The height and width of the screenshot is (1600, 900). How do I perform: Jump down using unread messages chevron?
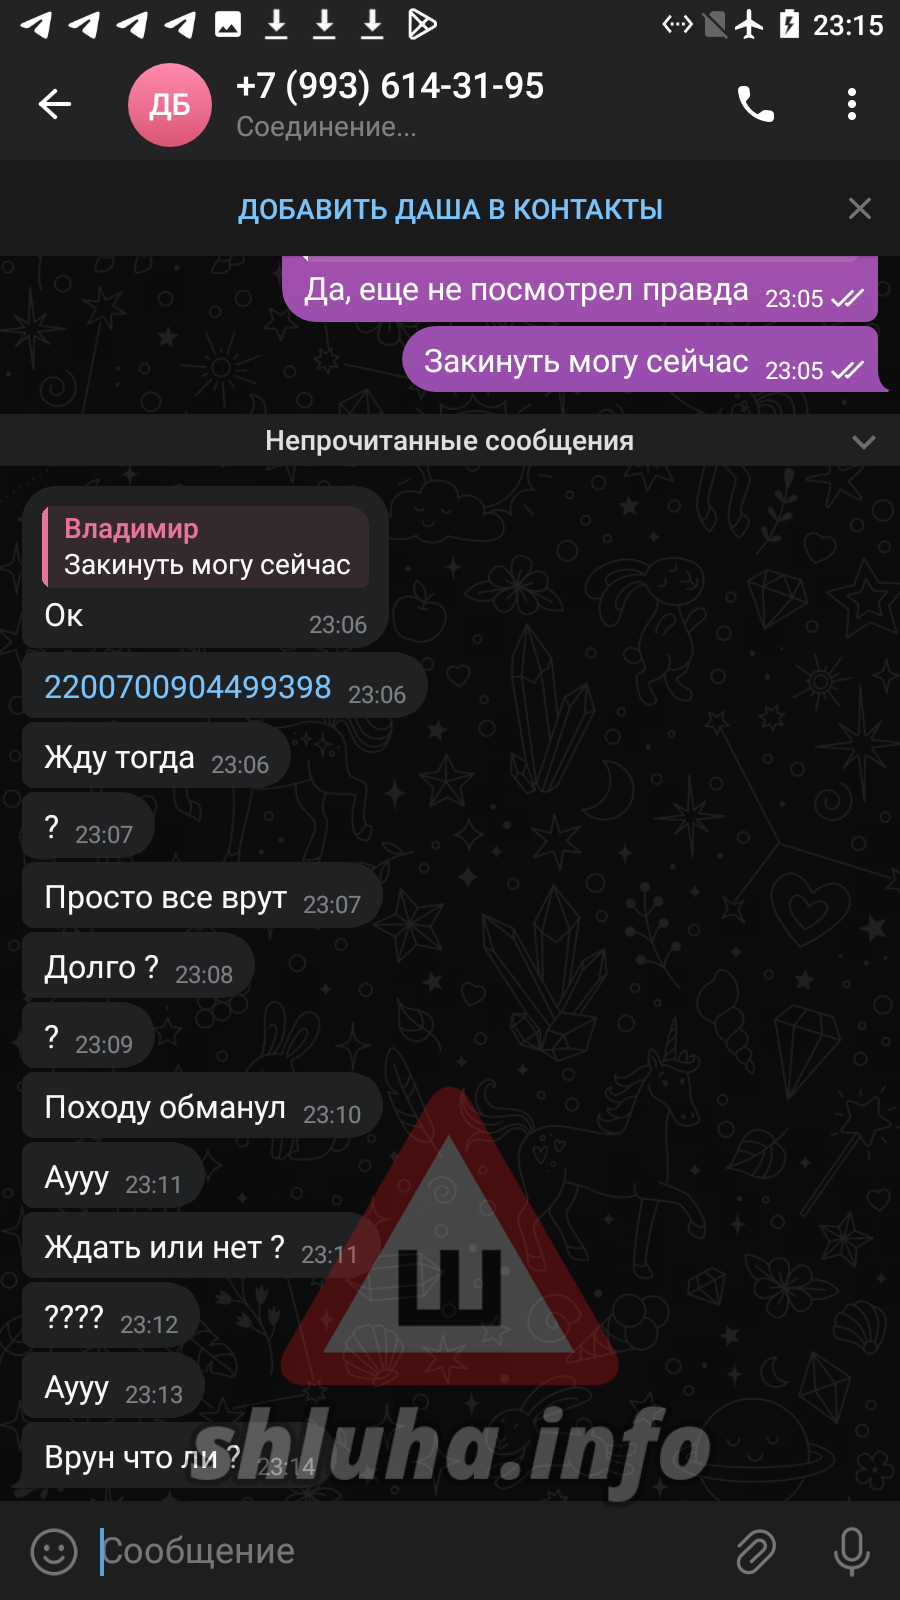(864, 442)
